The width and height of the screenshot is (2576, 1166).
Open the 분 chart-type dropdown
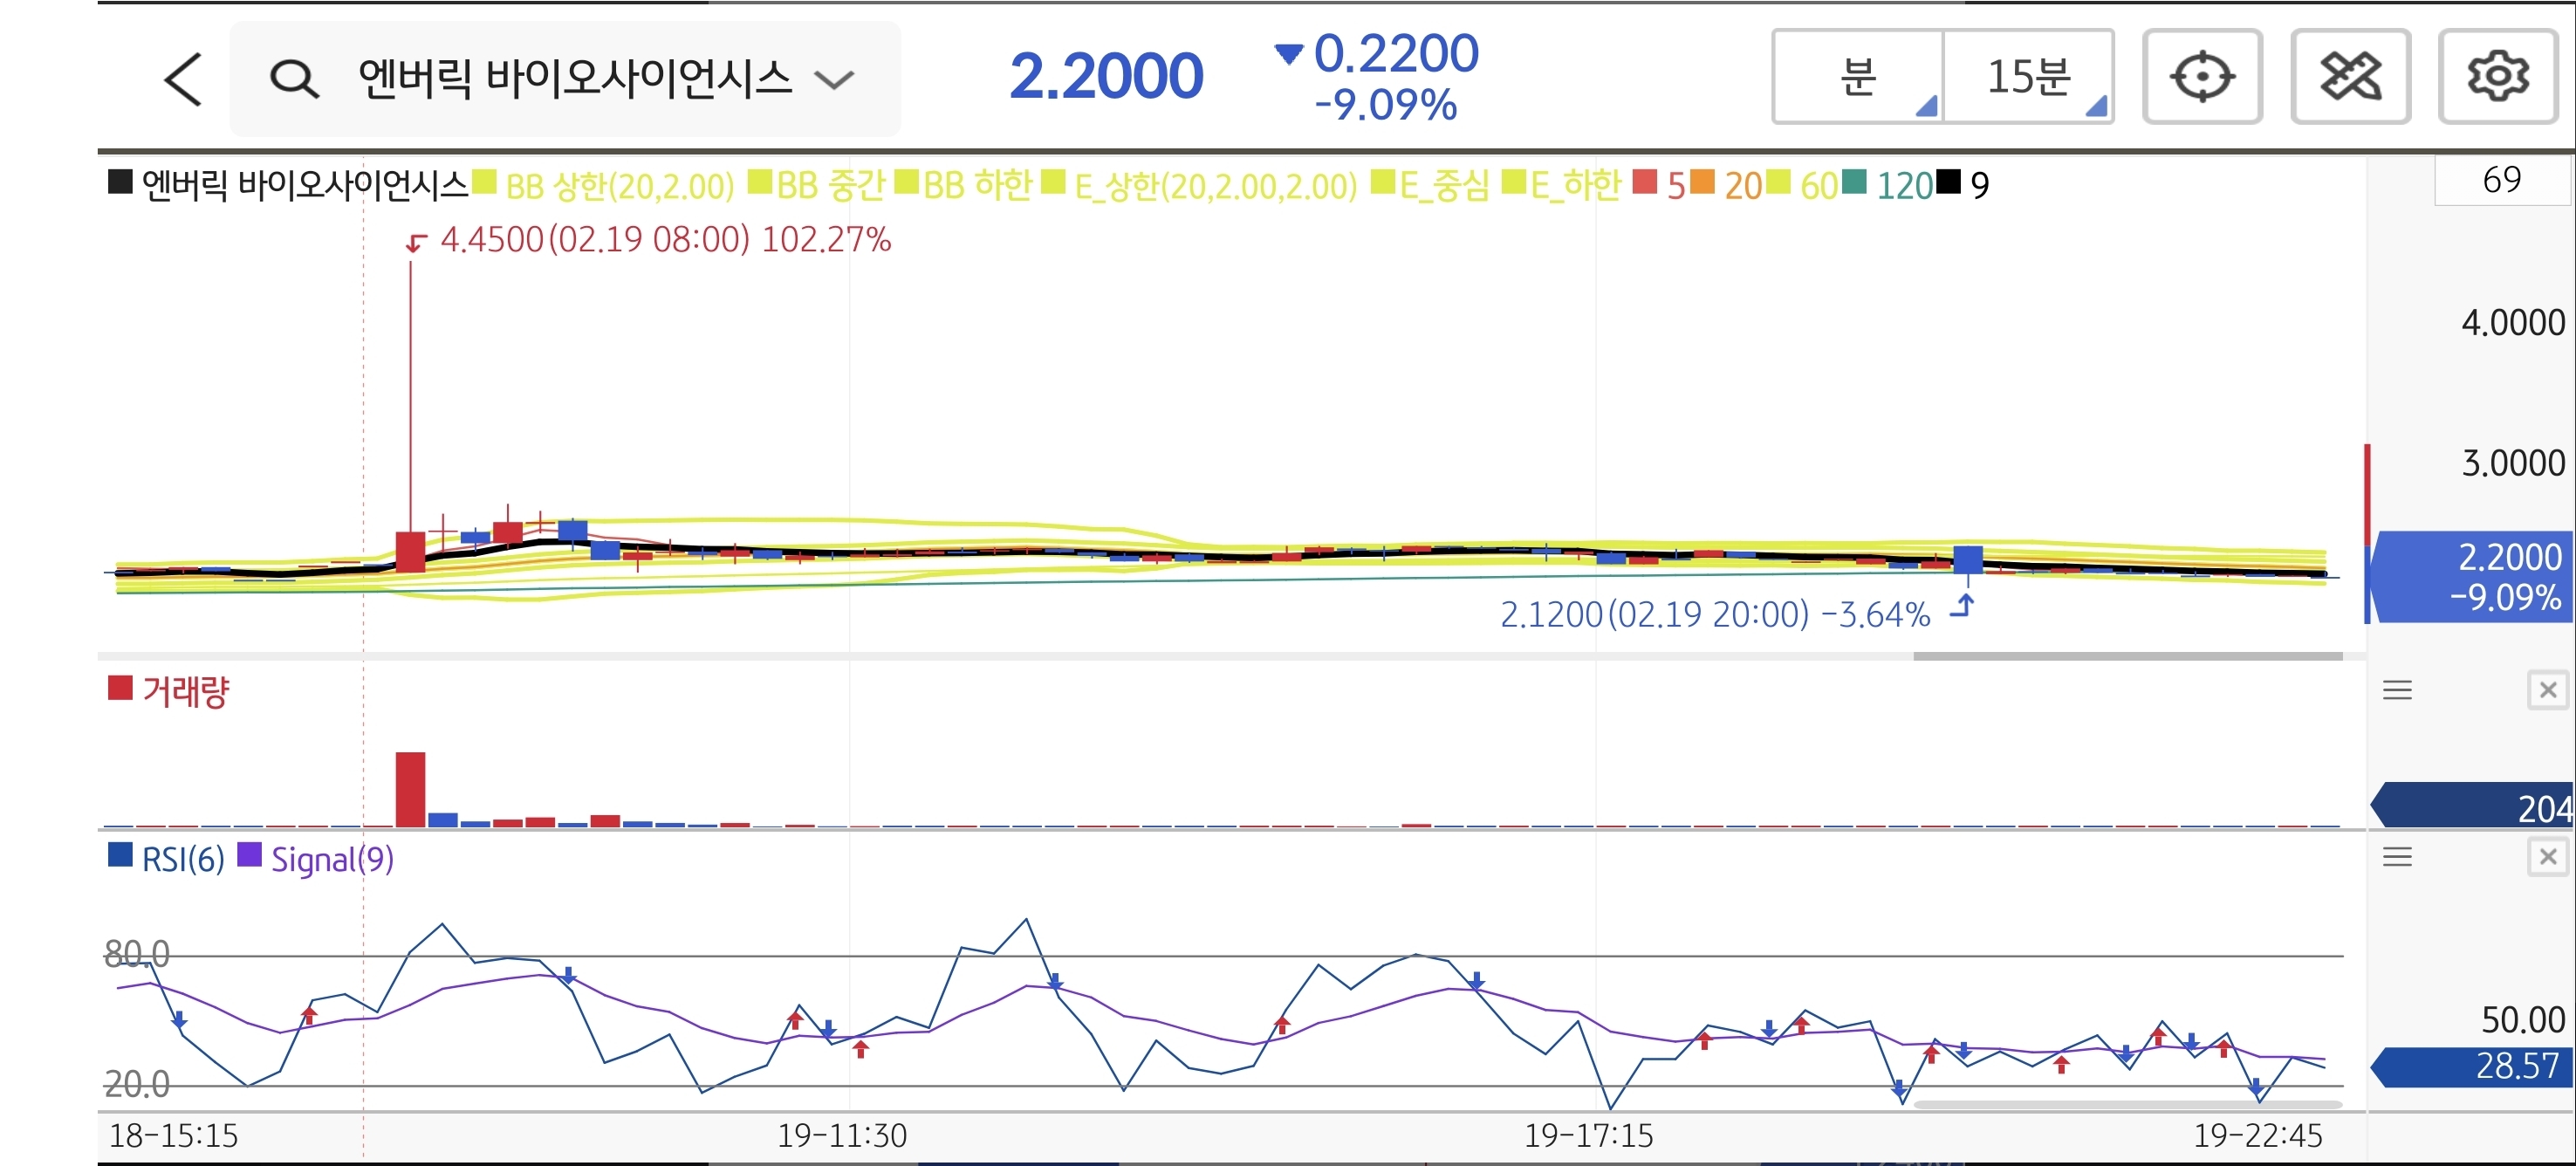pos(1858,77)
